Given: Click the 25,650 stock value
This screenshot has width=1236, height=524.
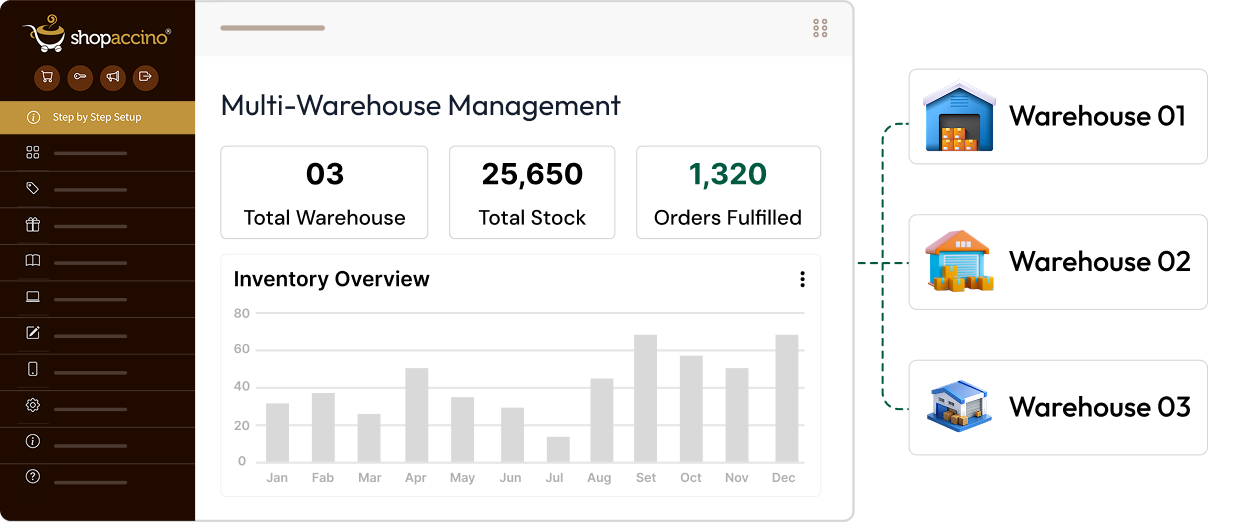Looking at the screenshot, I should click(532, 174).
